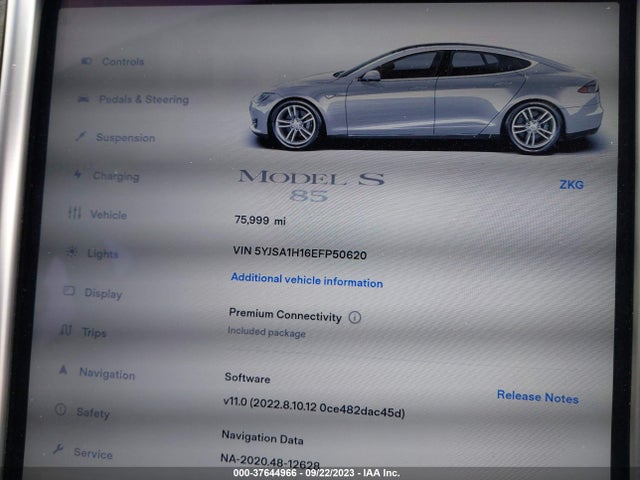Tap the NA-2020.48-12628 navigation data value
Viewport: 640px width, 480px height.
(x=270, y=461)
